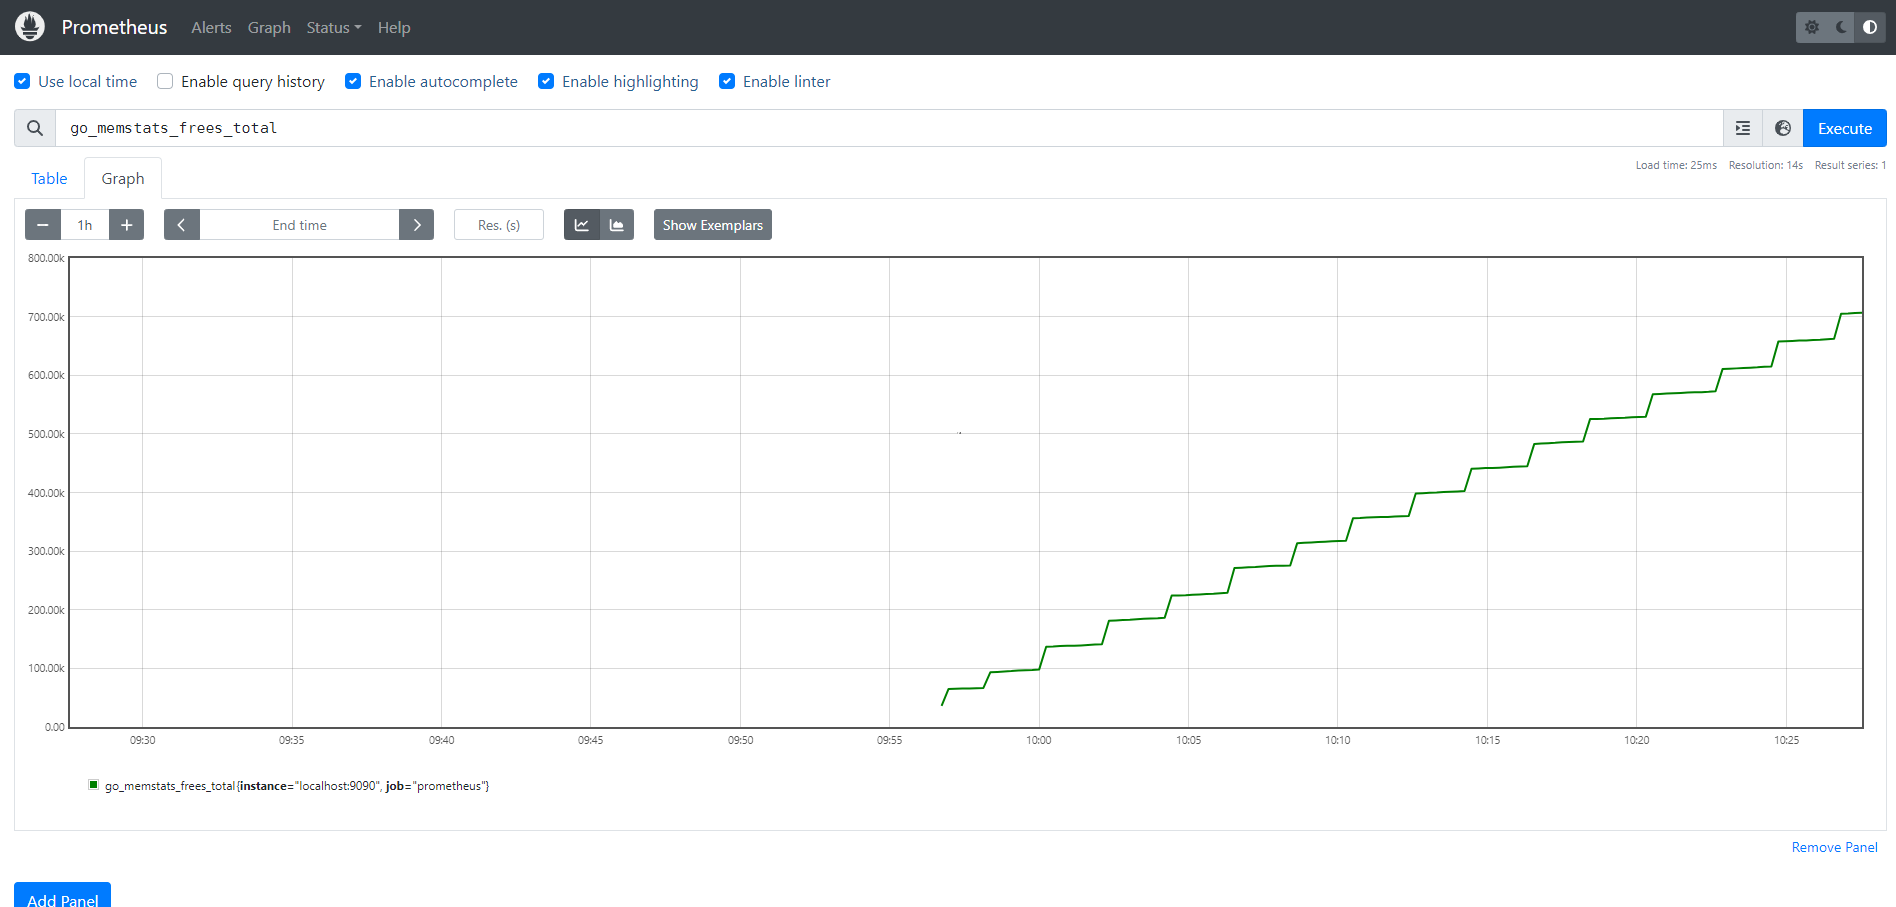Viewport: 1896px width, 907px height.
Task: Toggle the Enable highlighting checkbox
Action: click(546, 81)
